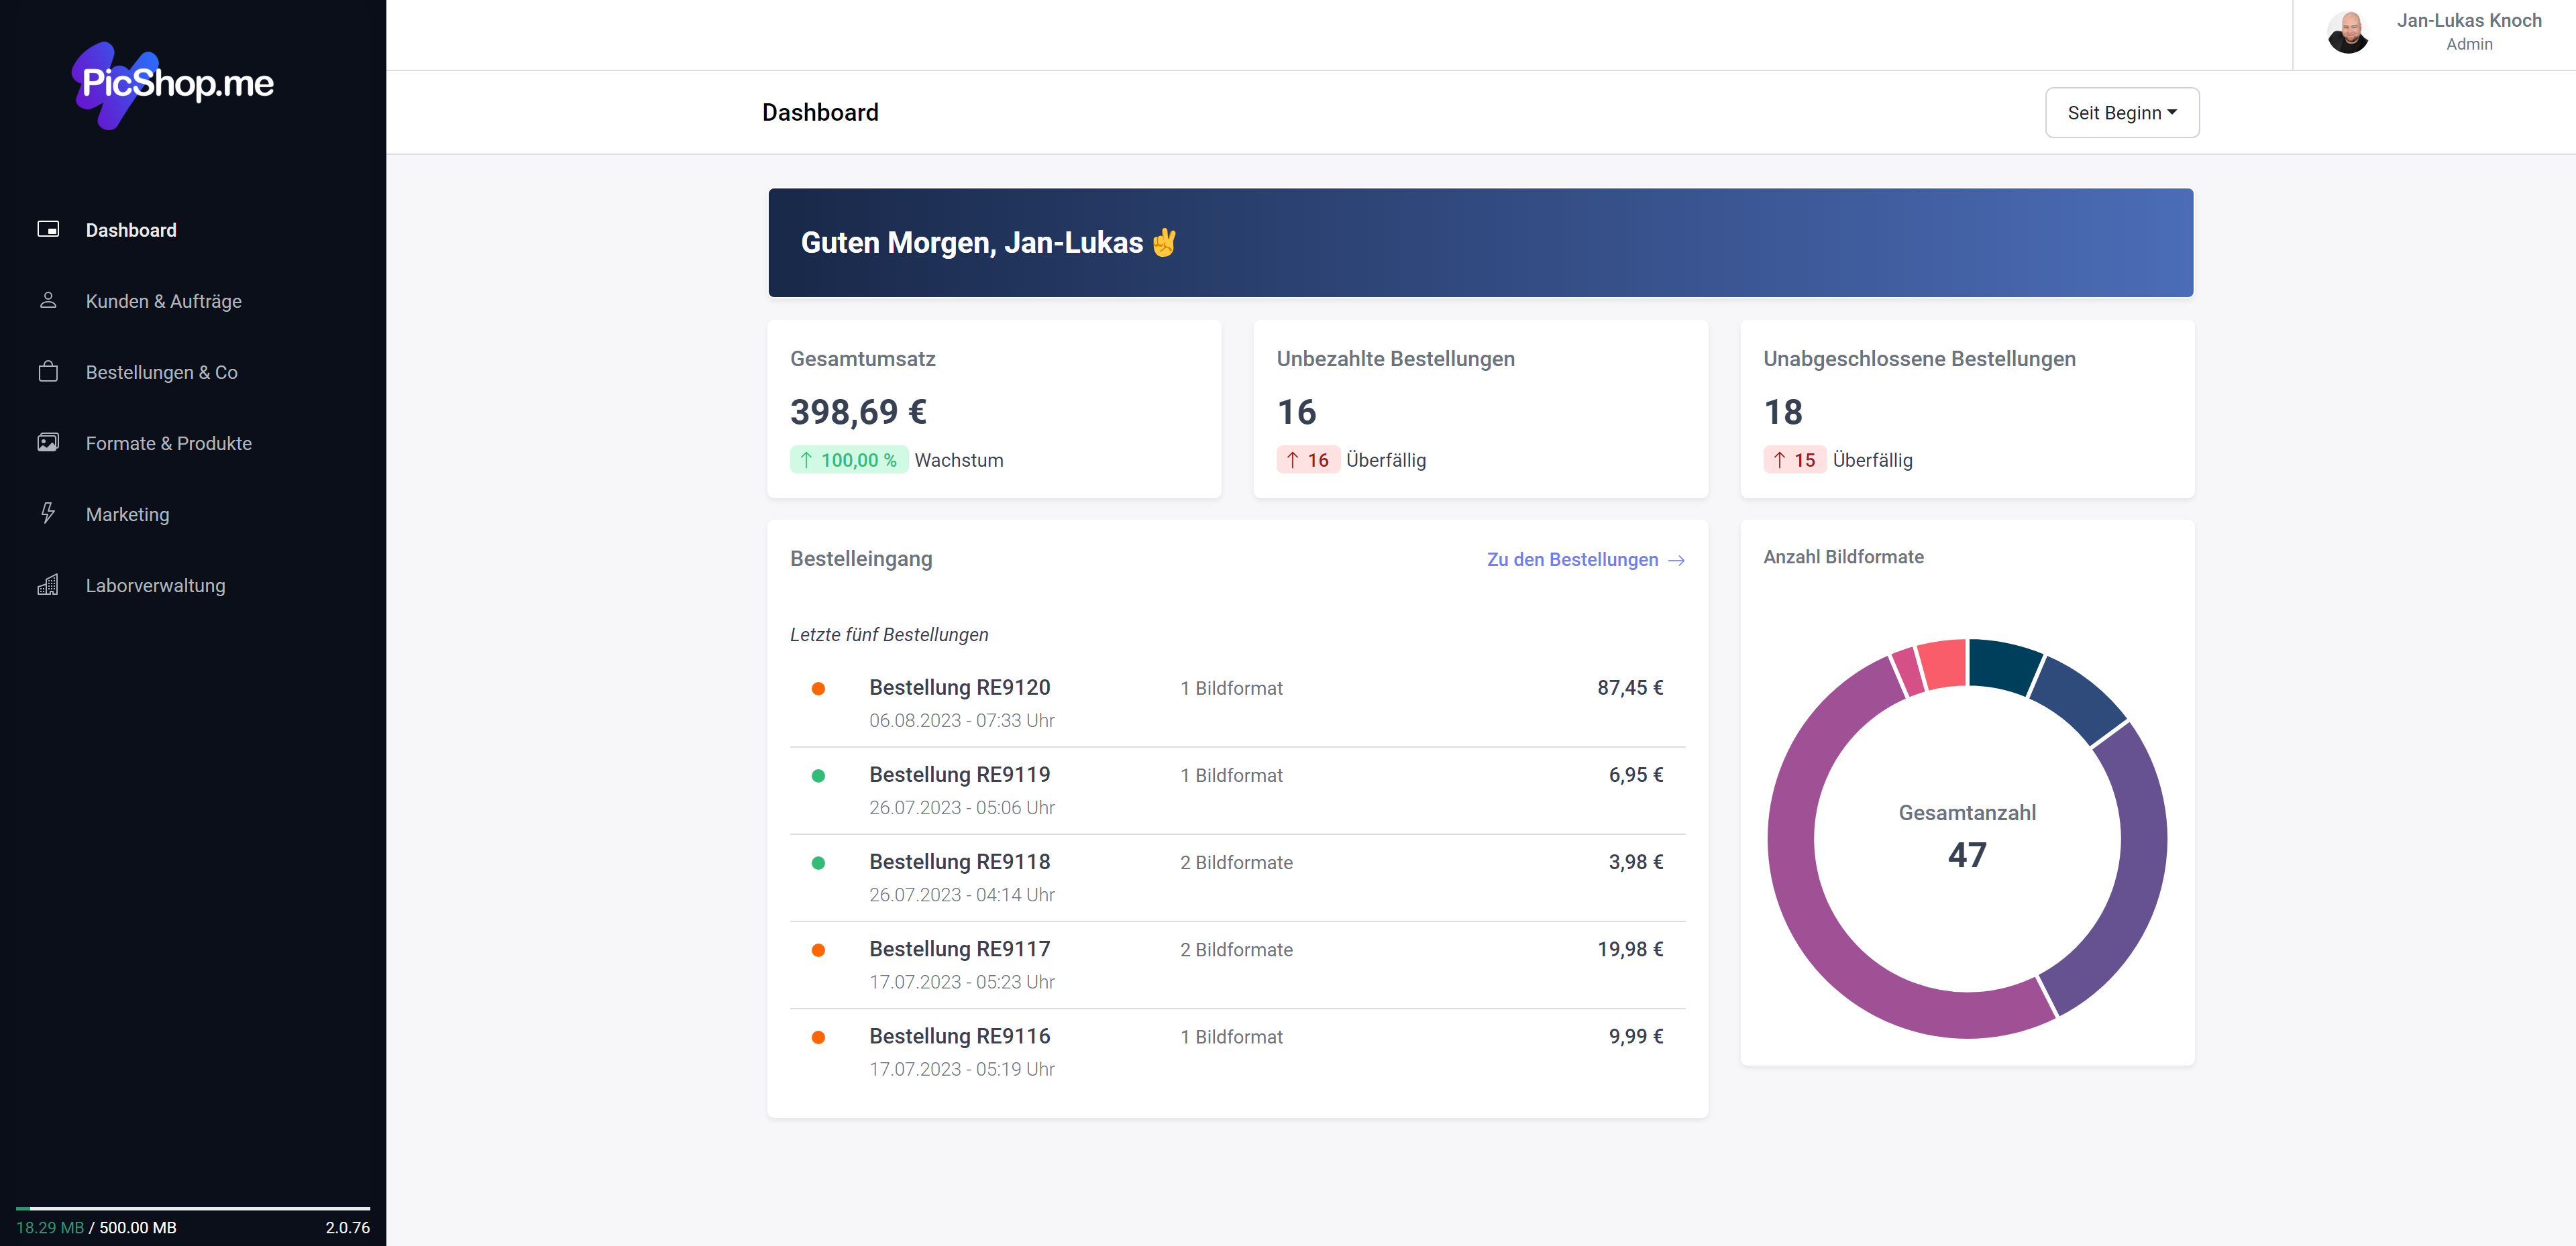
Task: Click the Bestellungen & Co shopping bag icon
Action: point(48,371)
